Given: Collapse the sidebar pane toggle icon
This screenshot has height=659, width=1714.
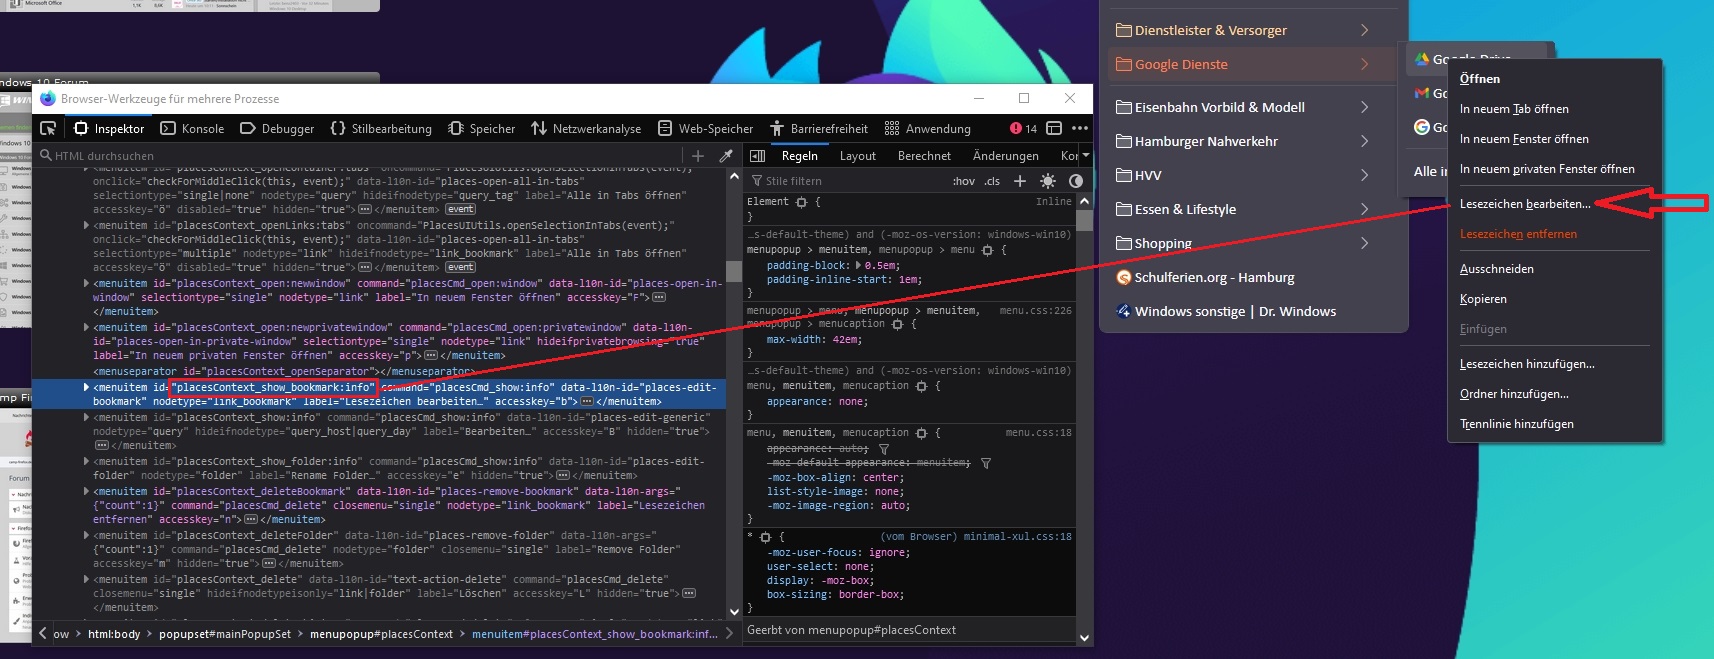Looking at the screenshot, I should tap(757, 156).
